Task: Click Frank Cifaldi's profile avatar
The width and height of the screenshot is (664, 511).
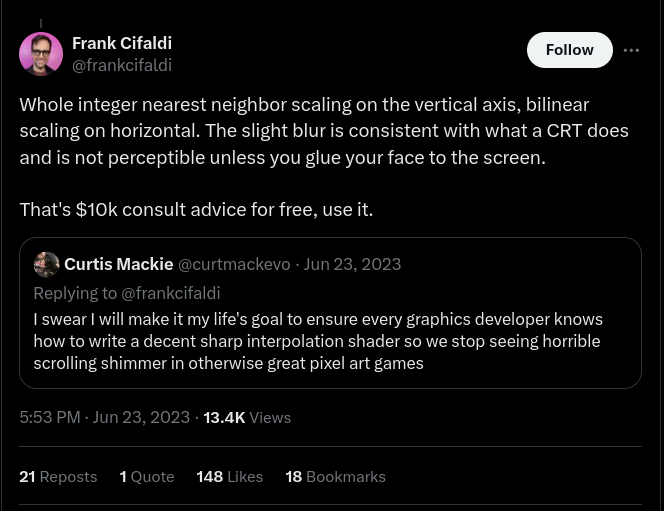Action: (41, 54)
